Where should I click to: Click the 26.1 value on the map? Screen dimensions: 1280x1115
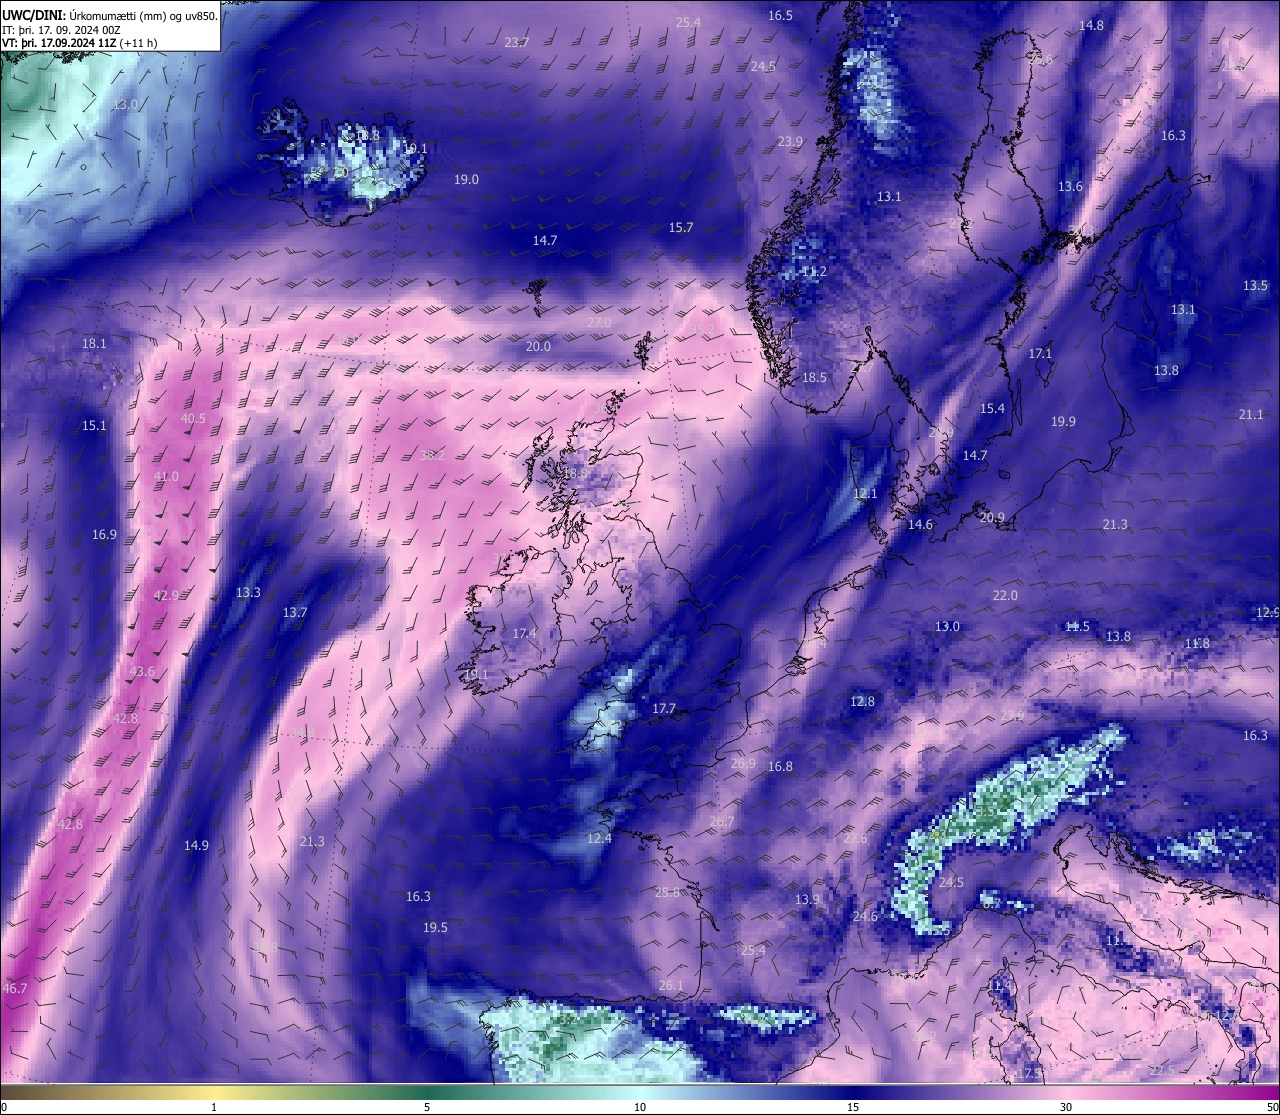click(671, 985)
